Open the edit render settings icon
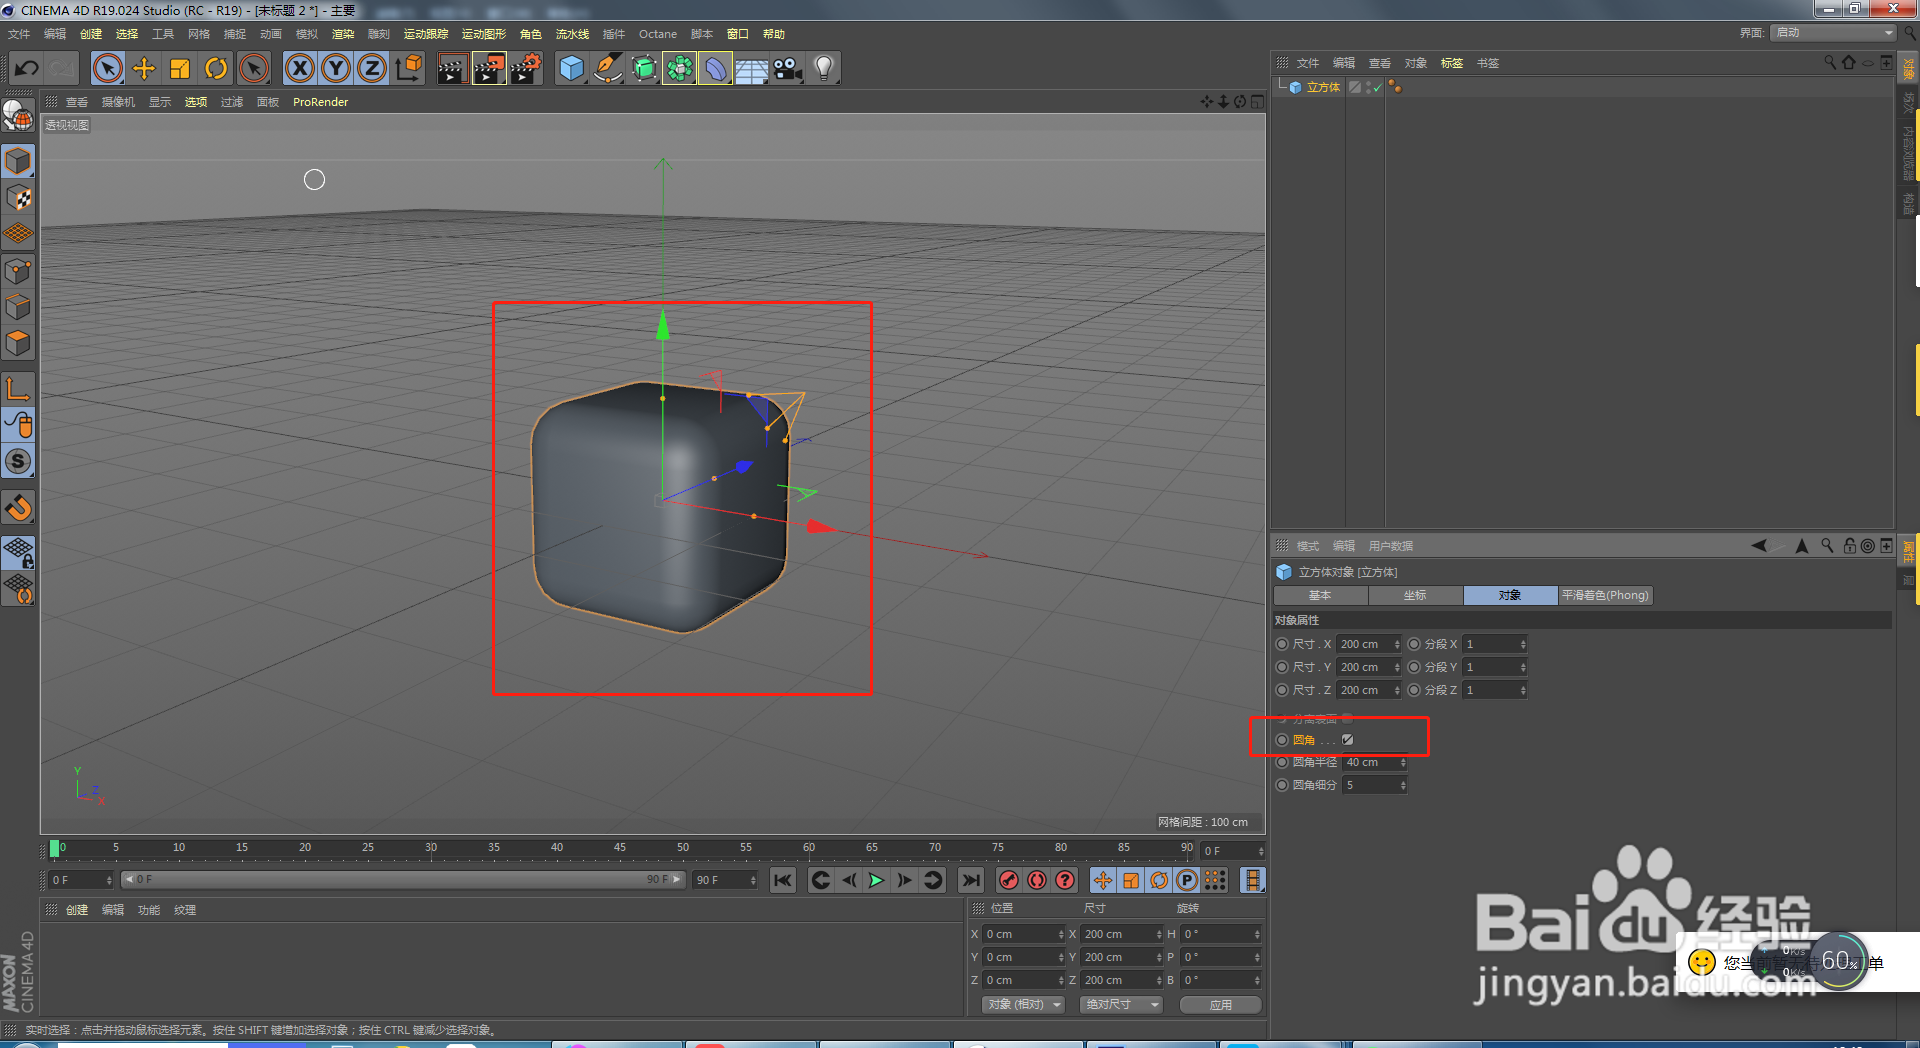The height and width of the screenshot is (1048, 1920). click(x=525, y=69)
